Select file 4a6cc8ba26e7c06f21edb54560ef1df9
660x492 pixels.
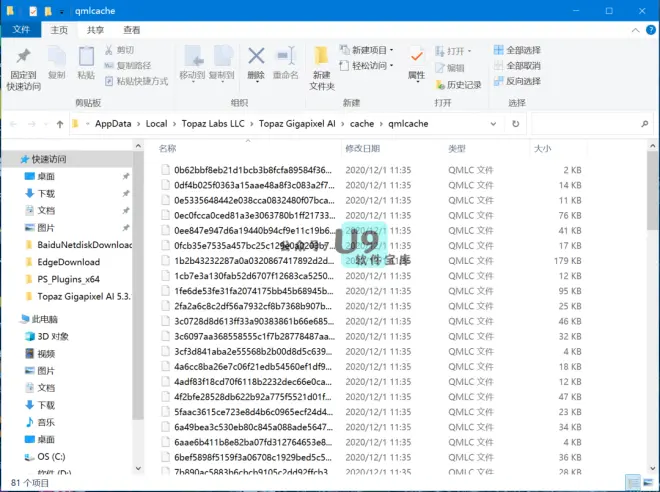[x=253, y=367]
